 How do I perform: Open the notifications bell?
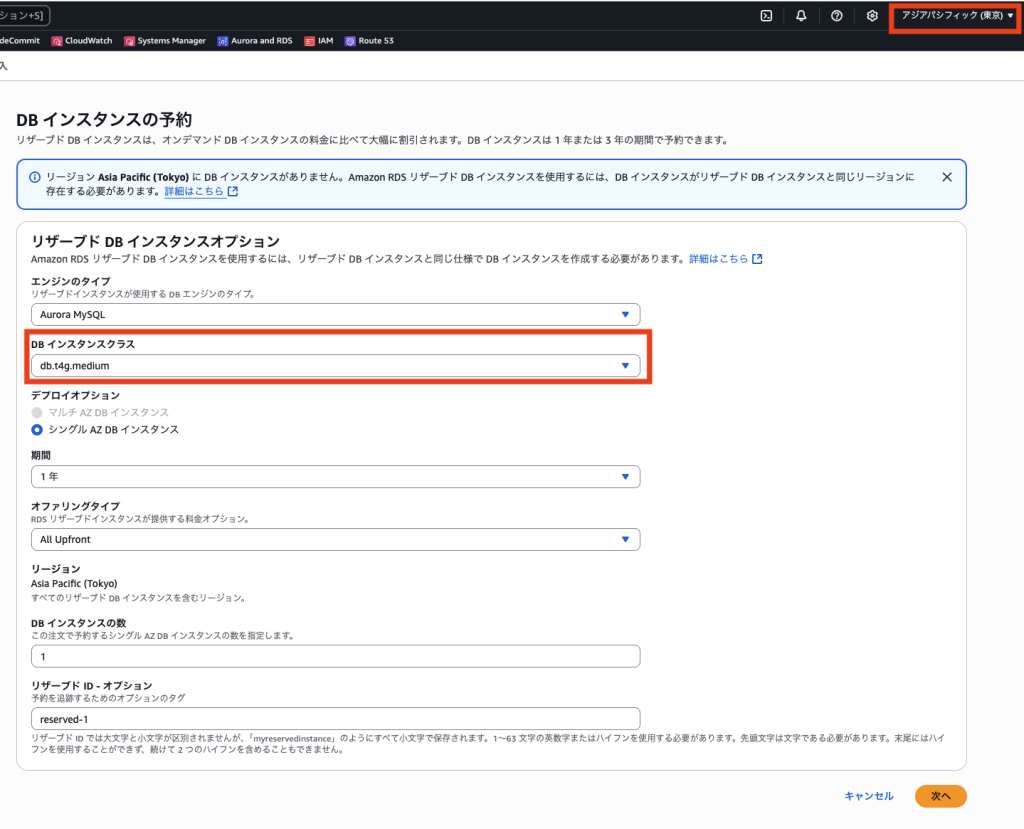pos(801,16)
